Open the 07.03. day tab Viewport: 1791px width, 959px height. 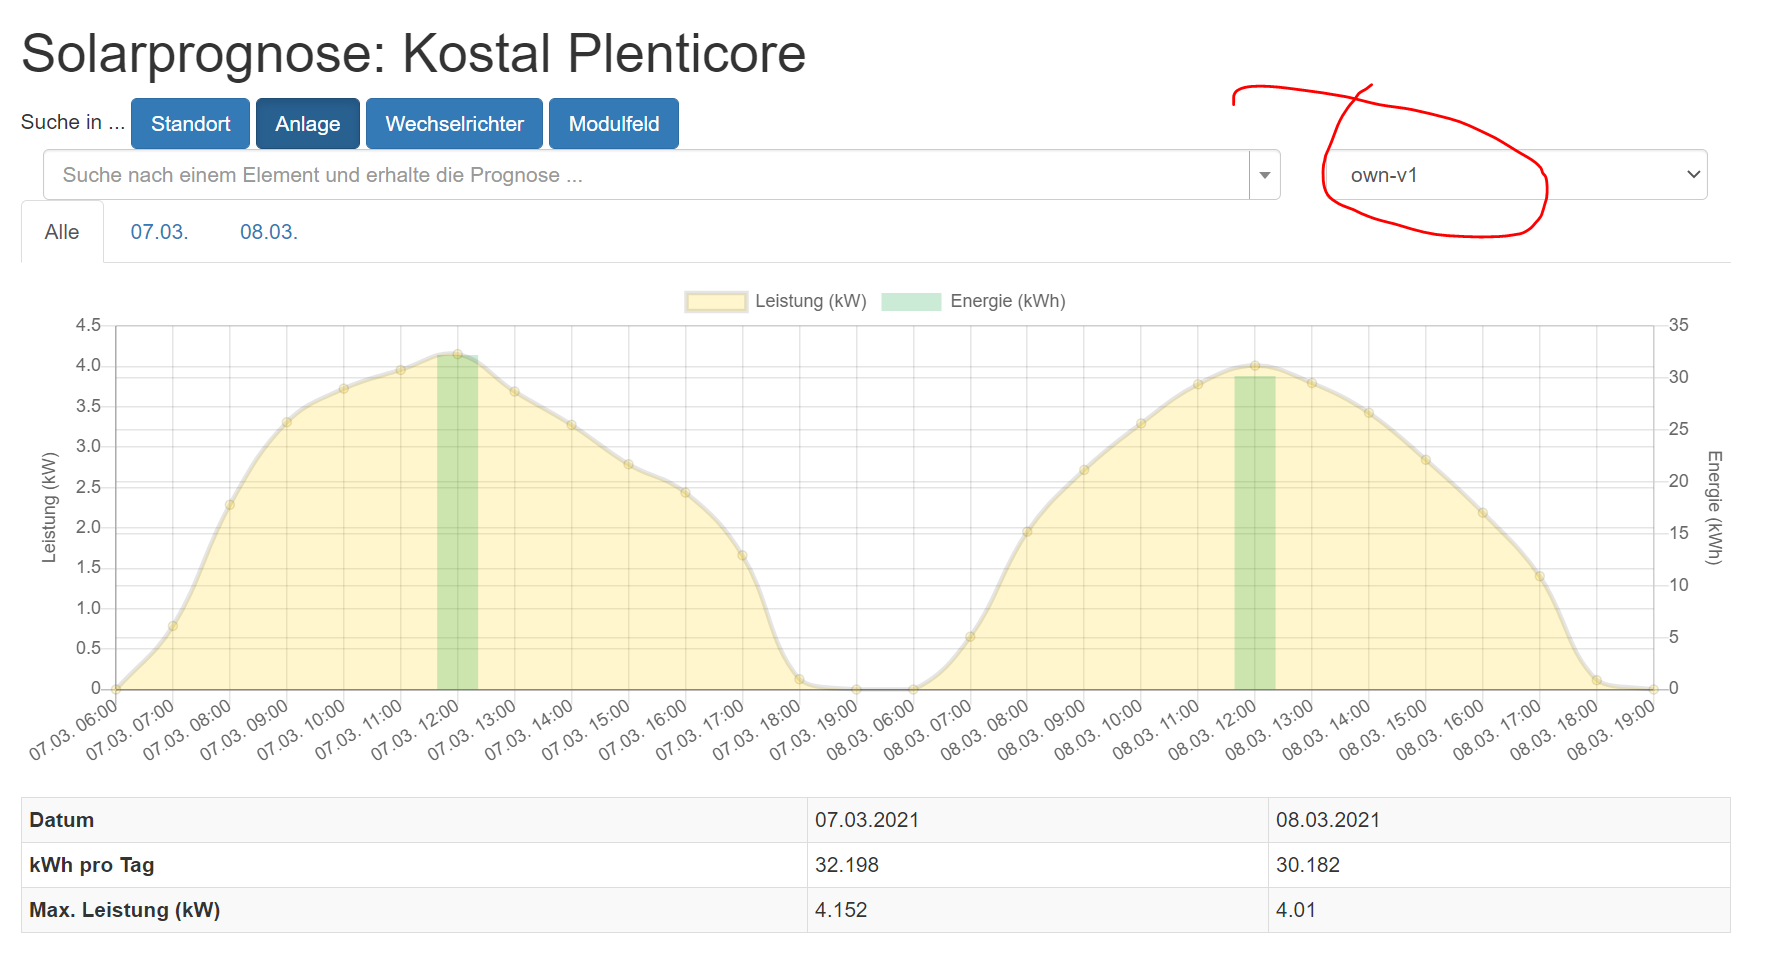click(x=159, y=232)
